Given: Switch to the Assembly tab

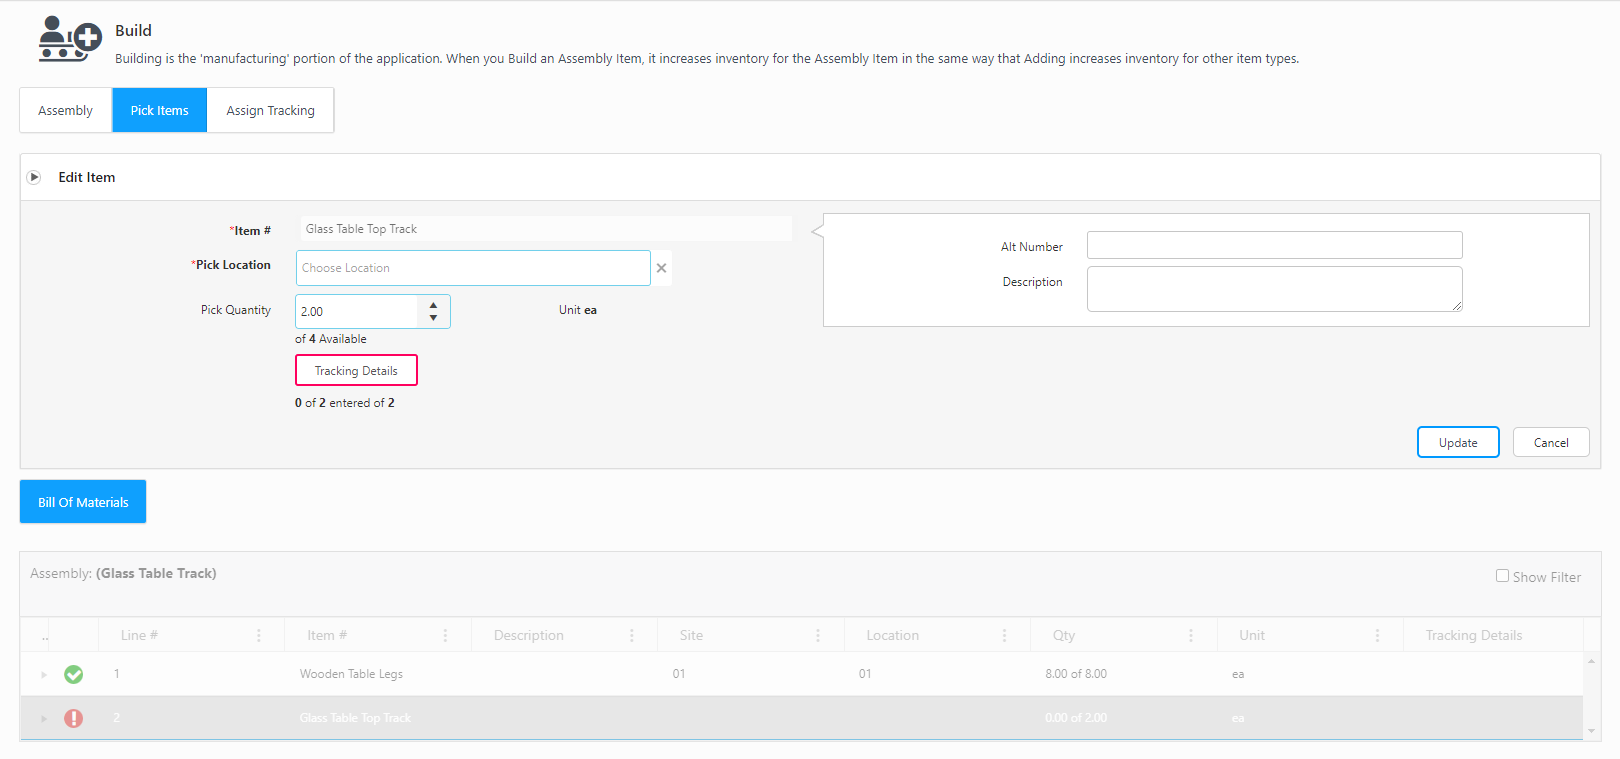Looking at the screenshot, I should (x=66, y=111).
